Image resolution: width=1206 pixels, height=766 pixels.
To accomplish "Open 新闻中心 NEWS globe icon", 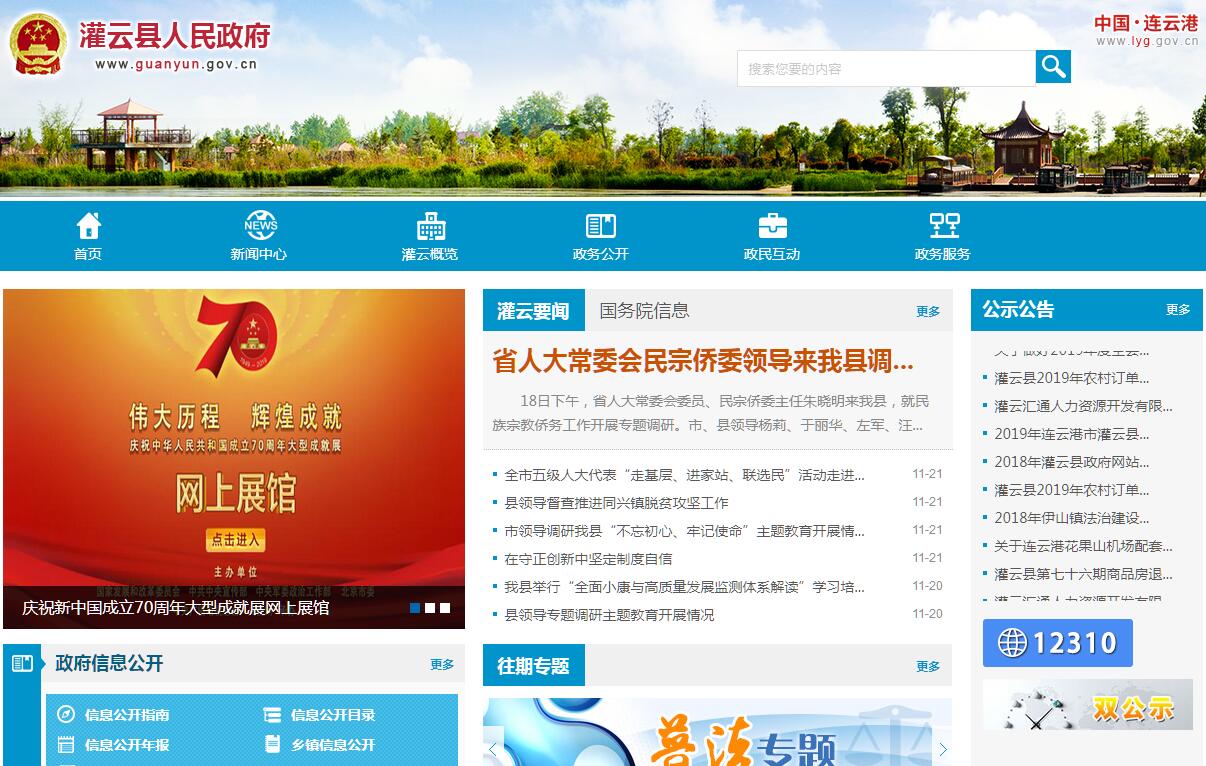I will (x=260, y=225).
